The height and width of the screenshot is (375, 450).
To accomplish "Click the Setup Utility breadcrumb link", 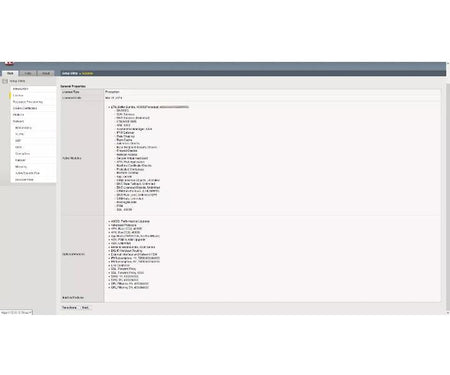I will 70,73.
